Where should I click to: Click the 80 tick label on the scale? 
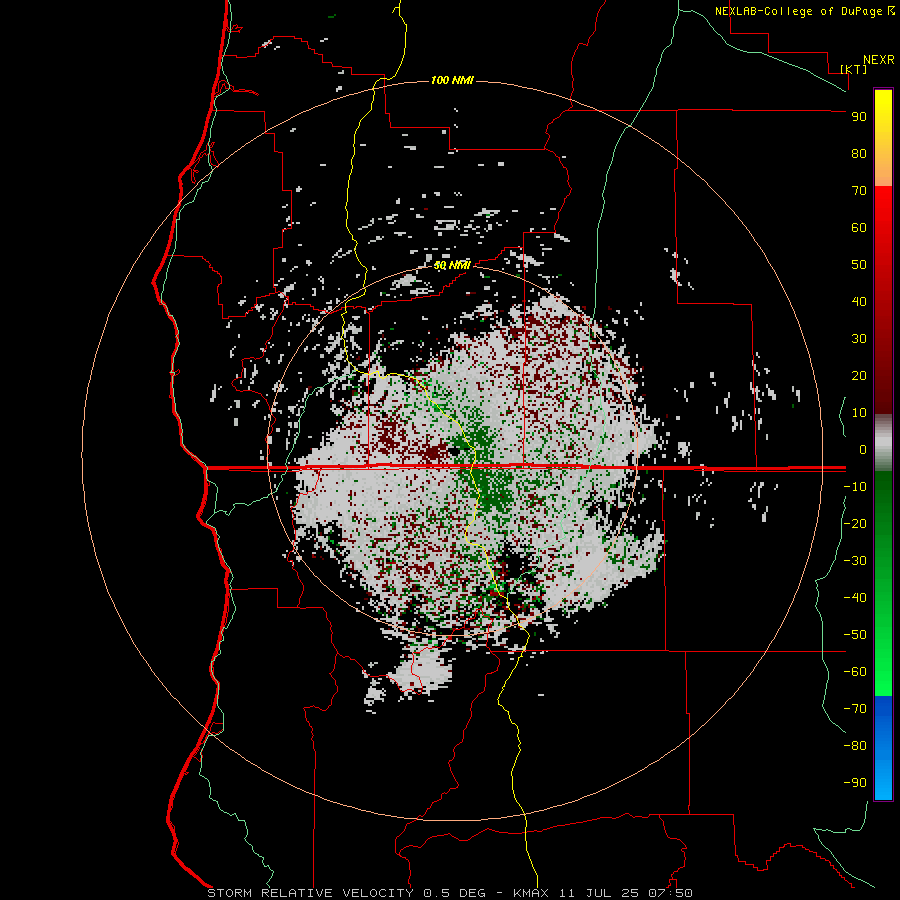[x=859, y=154]
